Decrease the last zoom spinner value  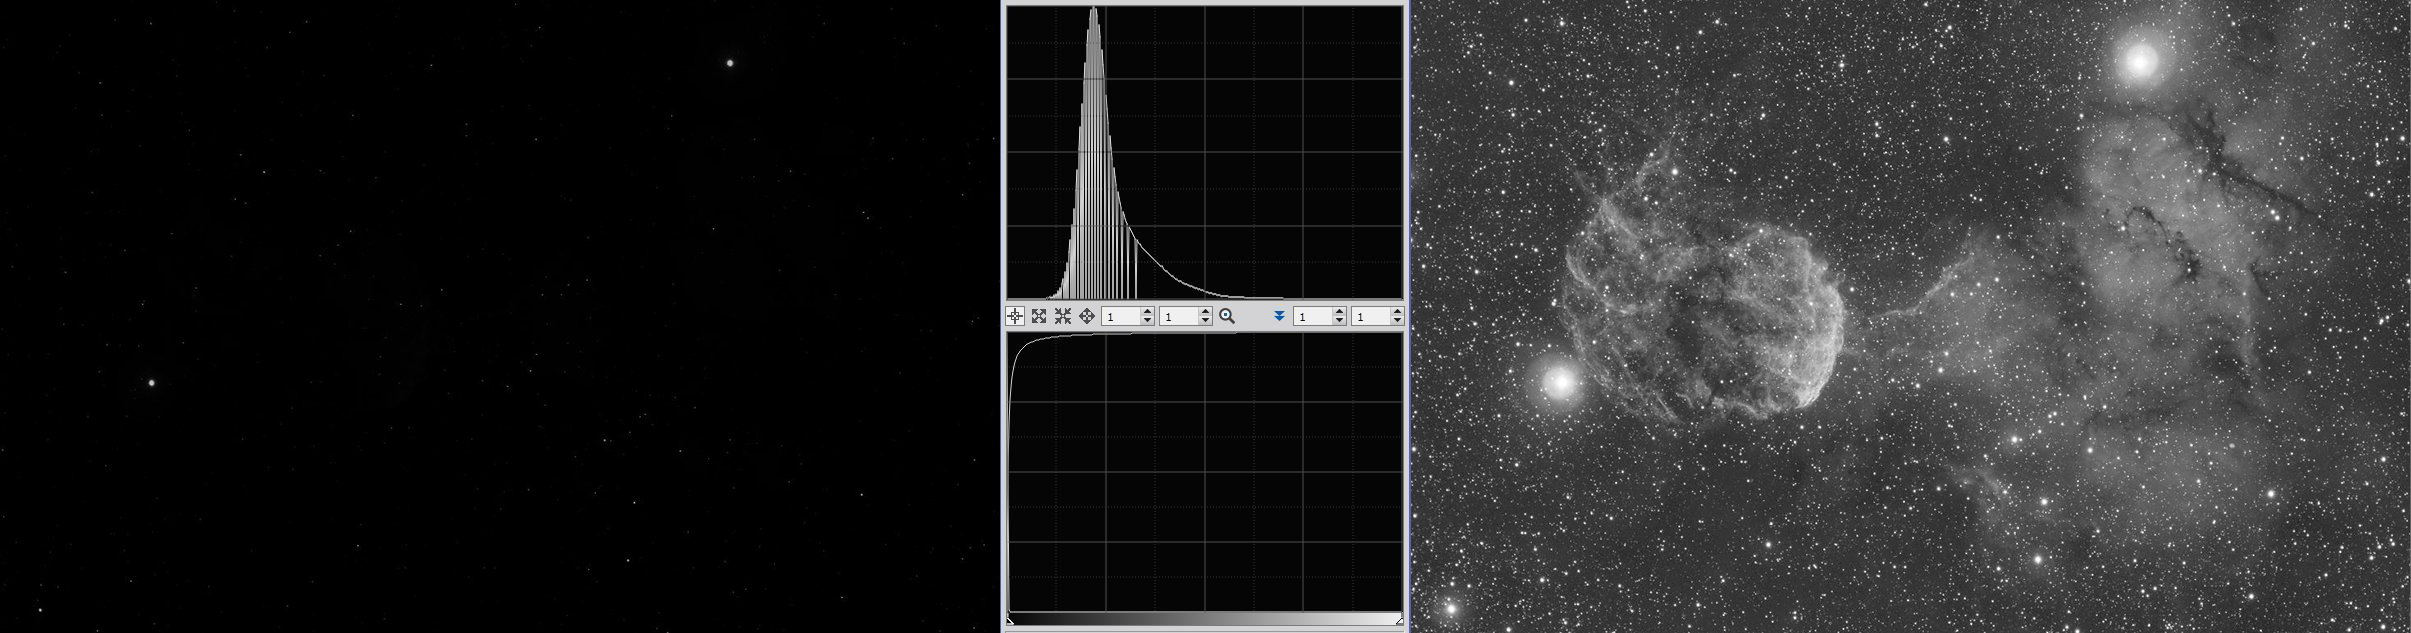(x=1397, y=320)
